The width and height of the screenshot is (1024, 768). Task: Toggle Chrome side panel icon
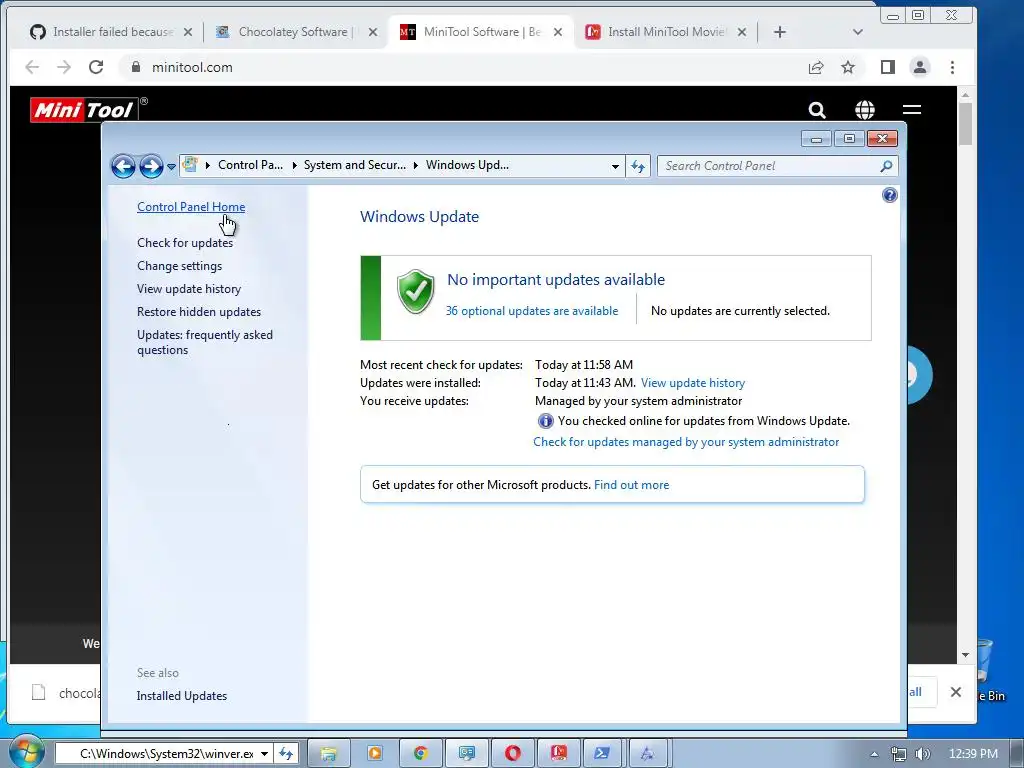(x=888, y=67)
